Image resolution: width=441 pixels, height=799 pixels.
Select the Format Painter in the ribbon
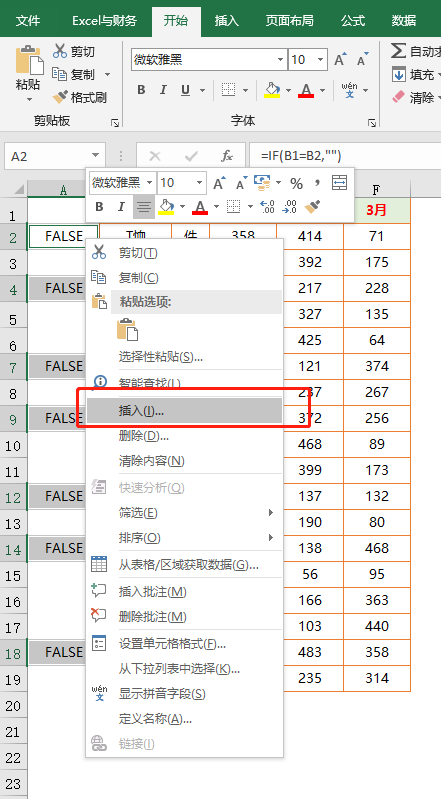80,97
